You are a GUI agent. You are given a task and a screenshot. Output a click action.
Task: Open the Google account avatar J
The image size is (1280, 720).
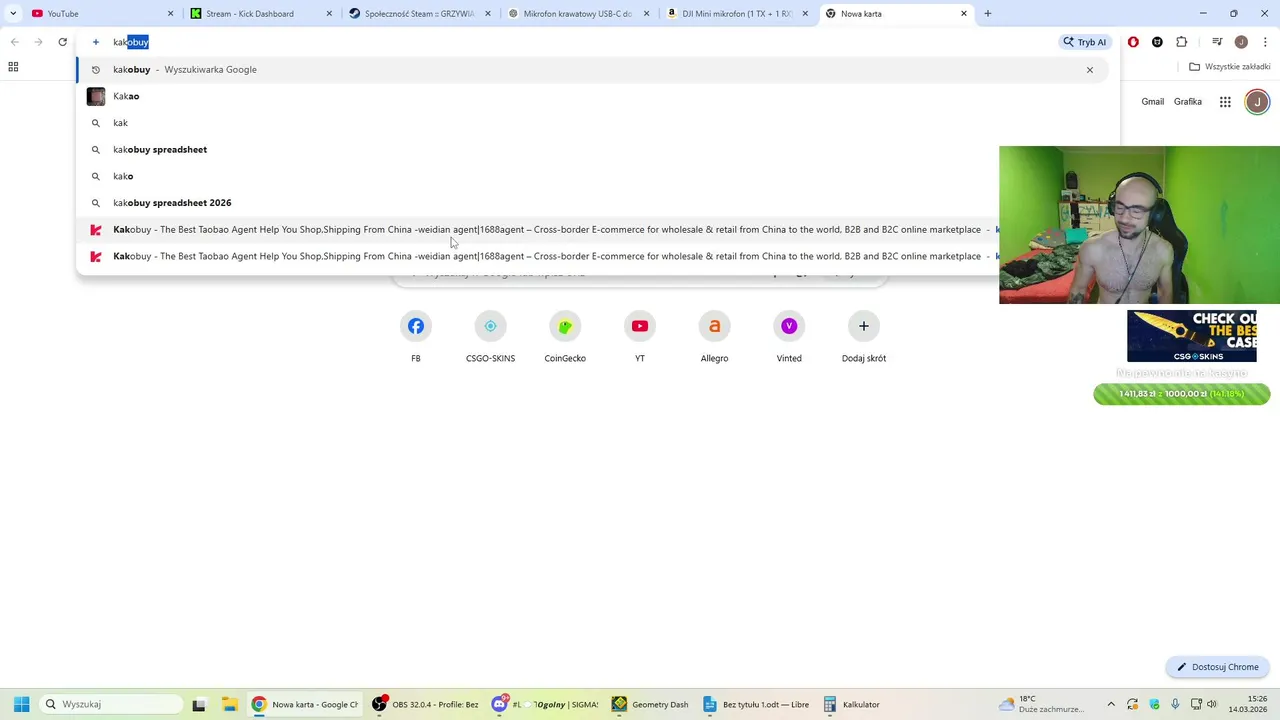pyautogui.click(x=1257, y=102)
